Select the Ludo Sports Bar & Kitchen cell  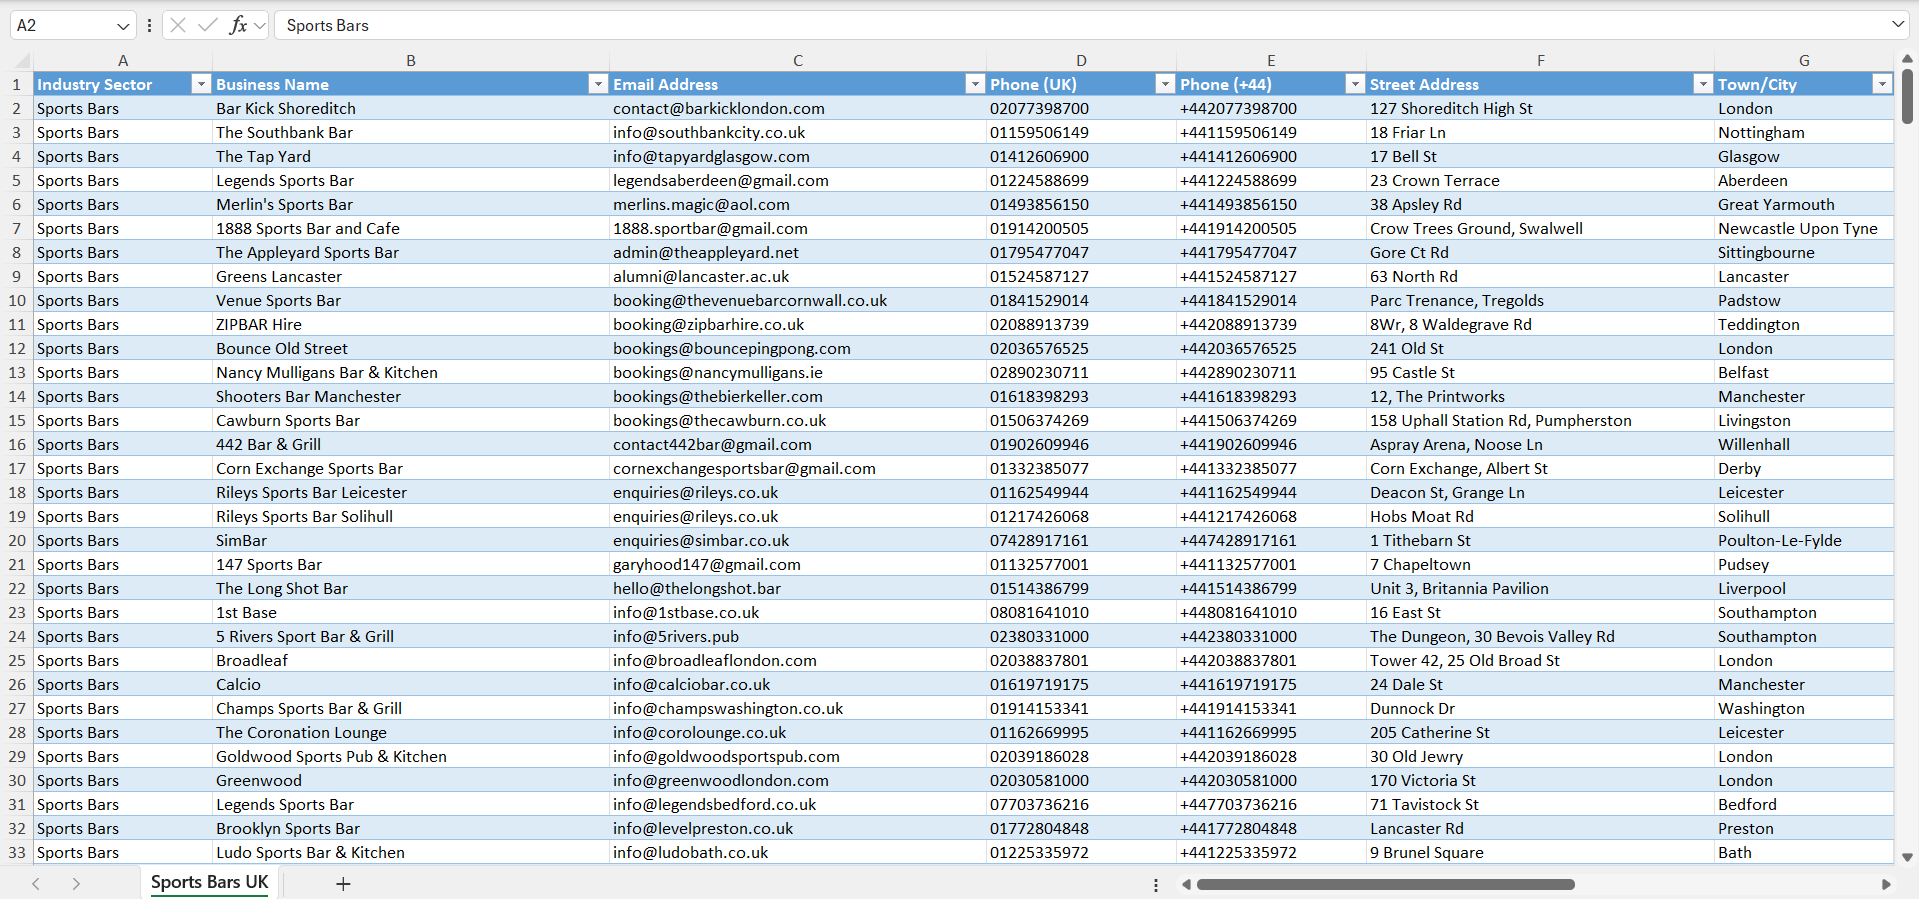(411, 853)
